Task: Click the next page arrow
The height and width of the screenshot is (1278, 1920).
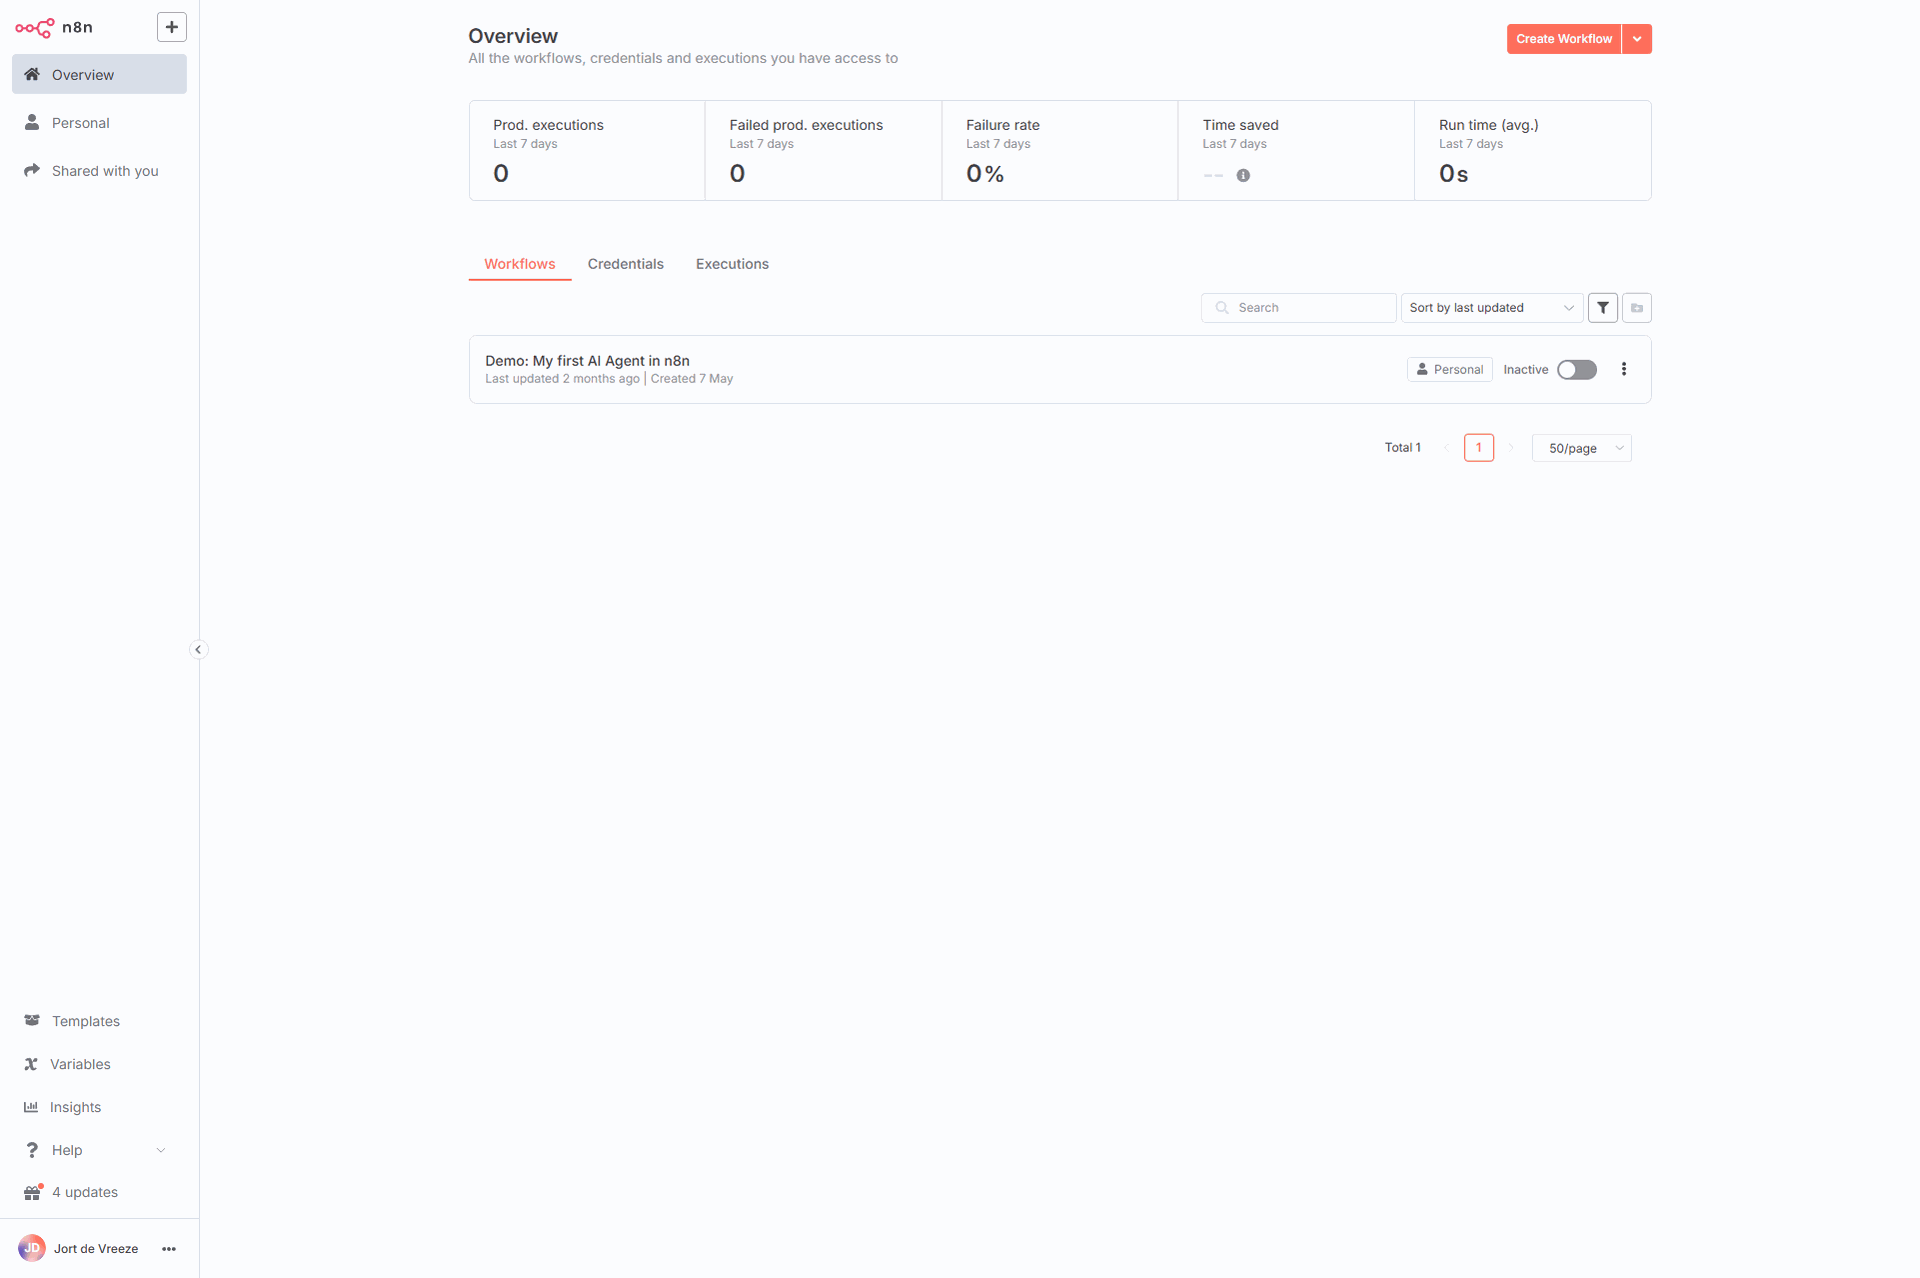Action: [x=1511, y=448]
